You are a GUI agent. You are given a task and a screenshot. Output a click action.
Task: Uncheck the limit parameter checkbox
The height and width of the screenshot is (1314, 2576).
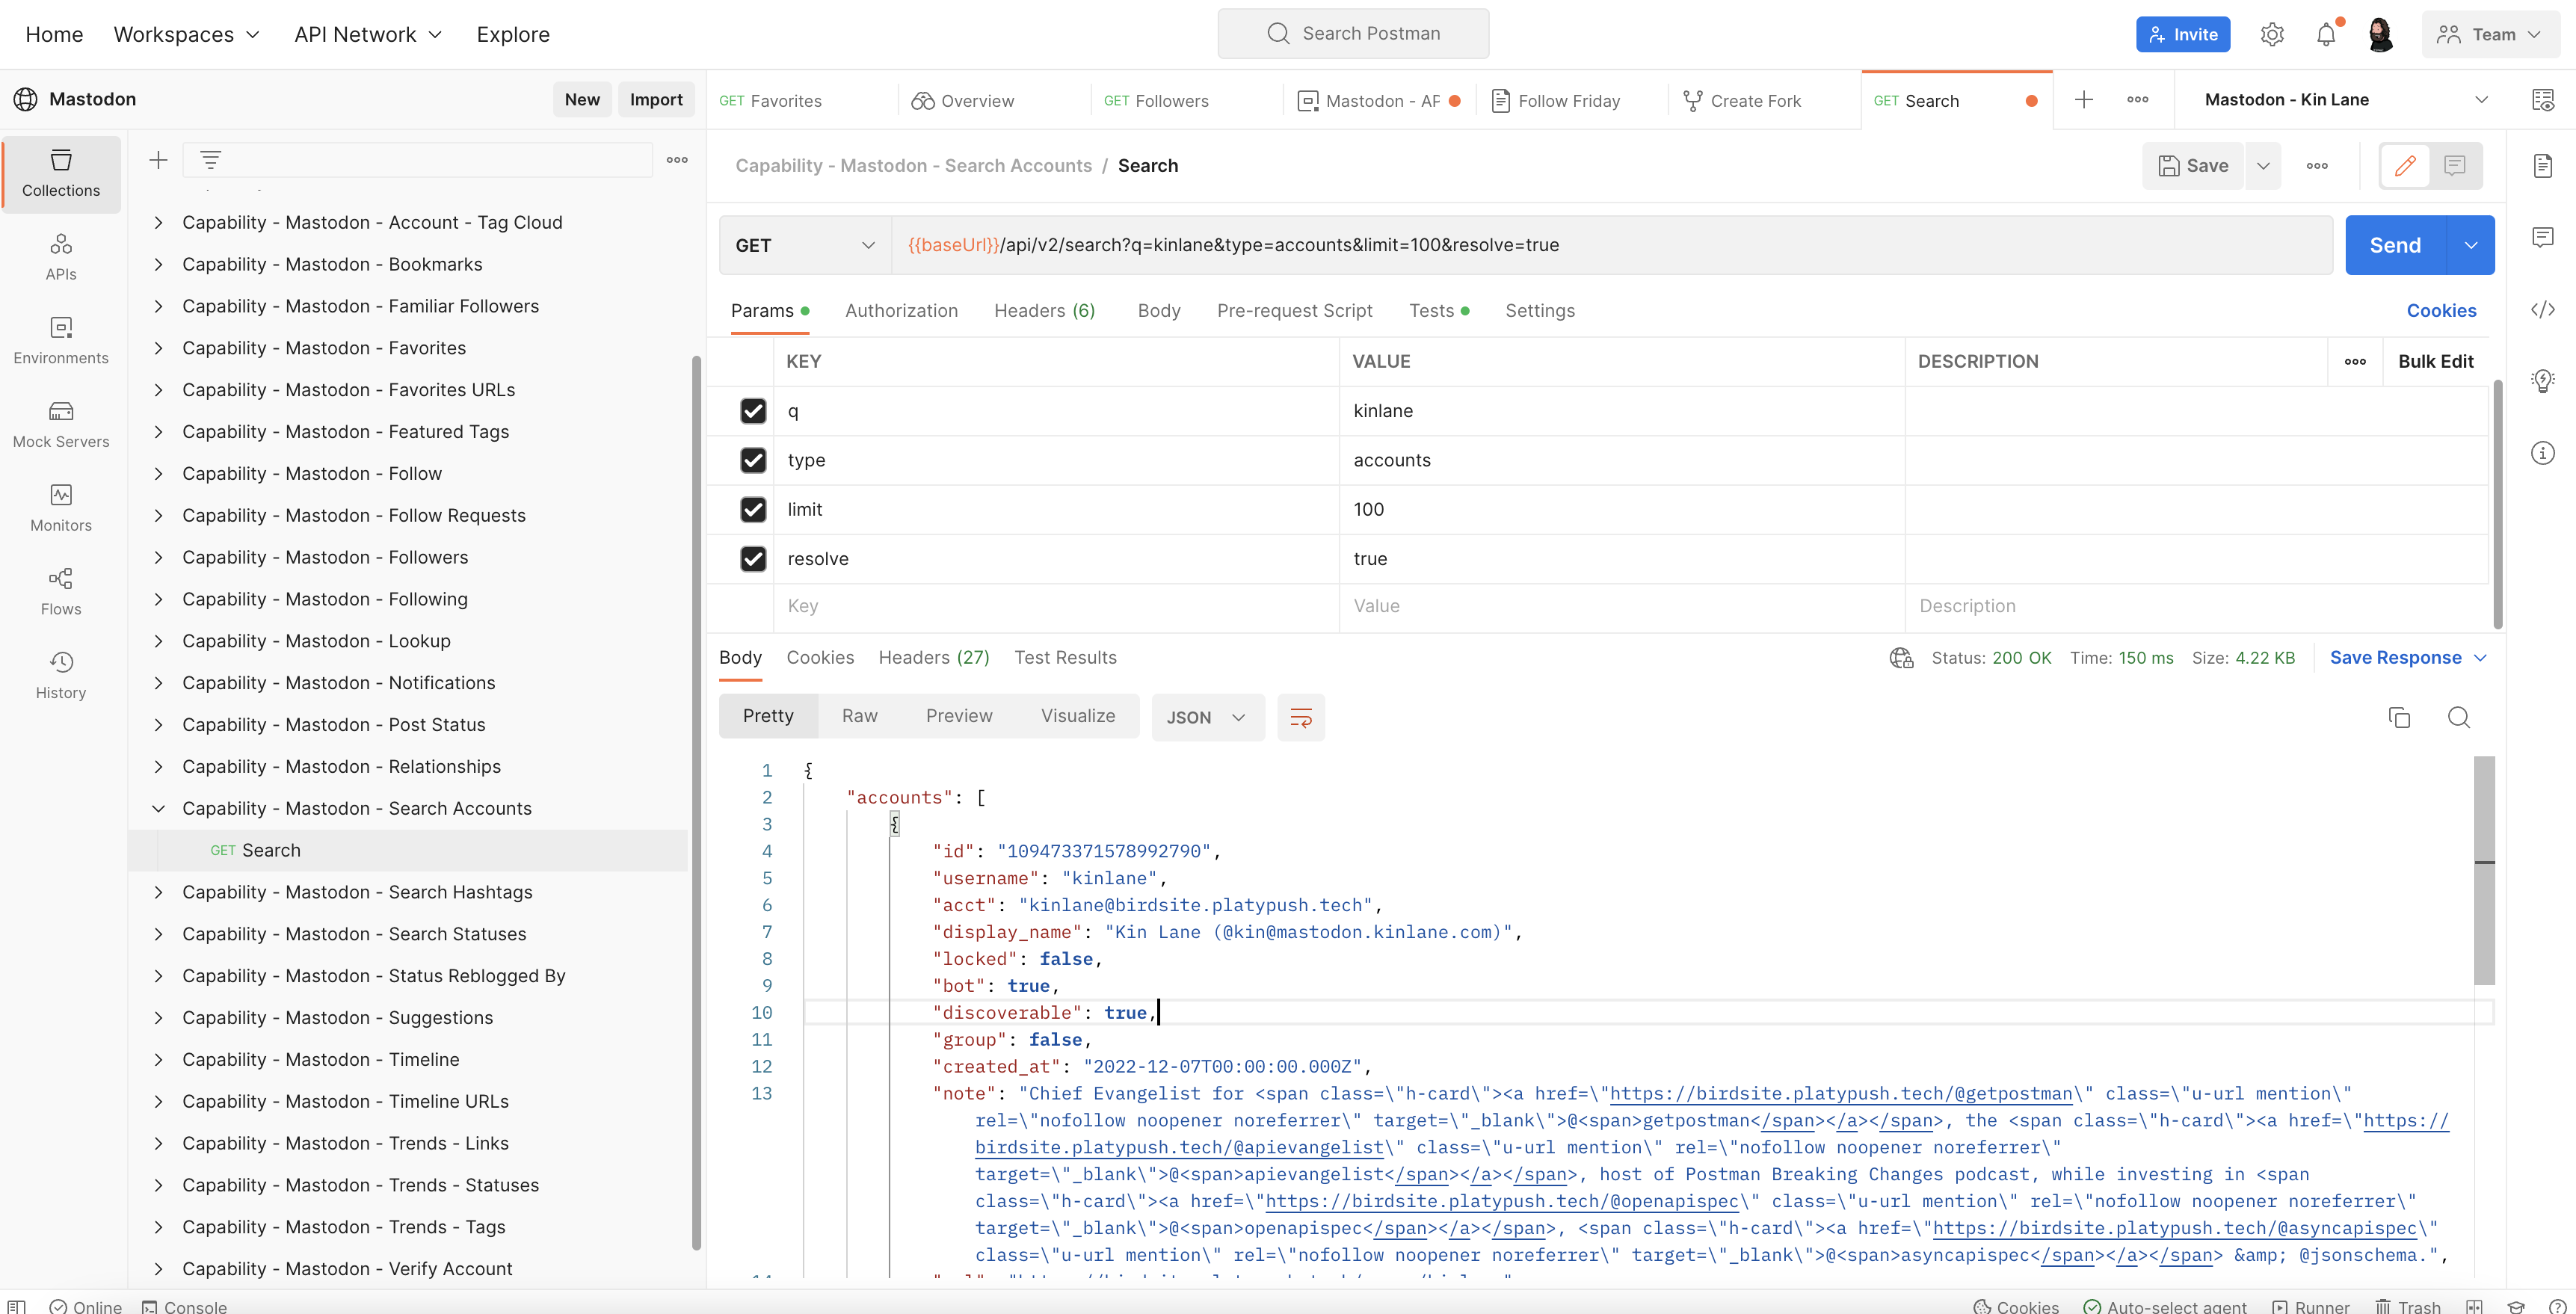(753, 510)
